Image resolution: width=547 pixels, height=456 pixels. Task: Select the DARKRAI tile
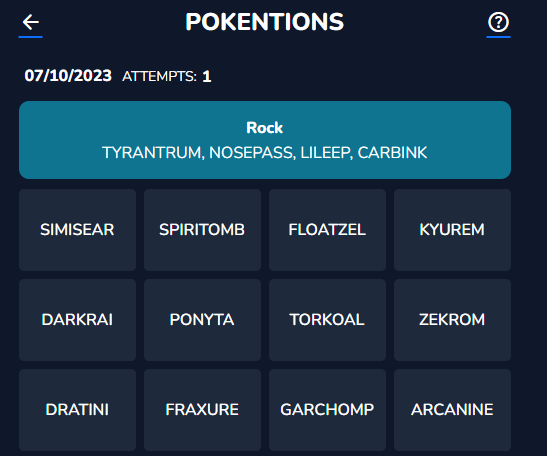tap(77, 320)
